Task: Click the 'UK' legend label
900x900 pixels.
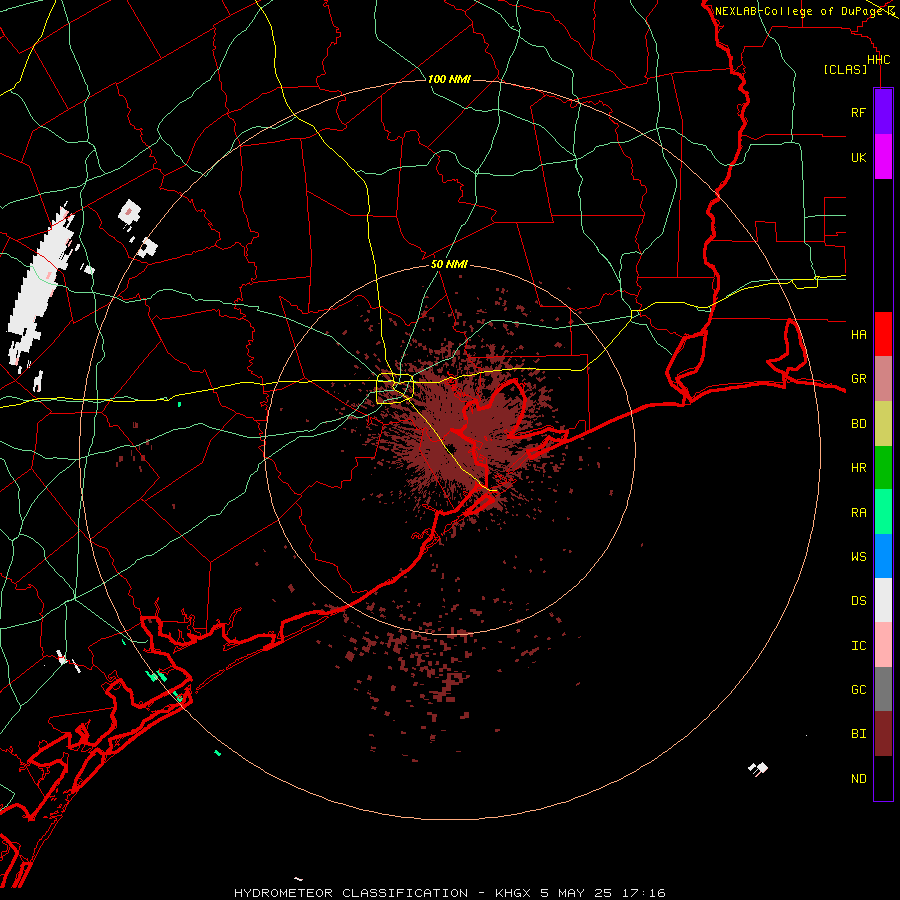Action: 858,158
